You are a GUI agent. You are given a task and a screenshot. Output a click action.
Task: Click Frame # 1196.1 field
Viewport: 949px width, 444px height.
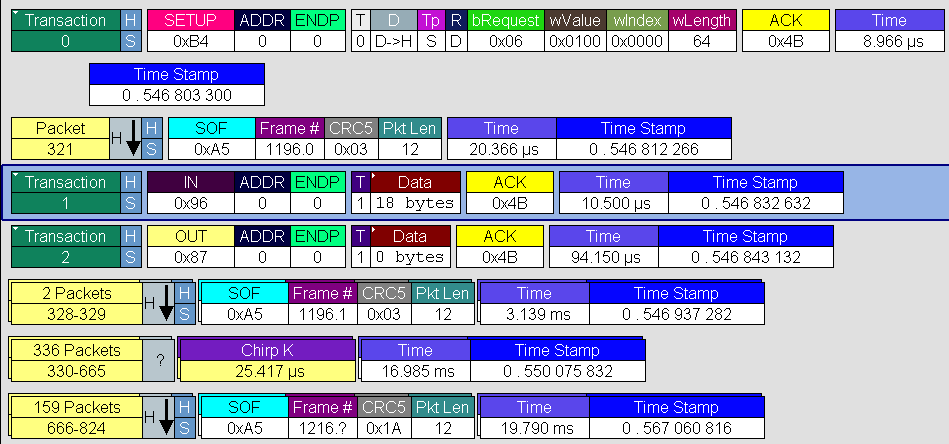[x=323, y=304]
